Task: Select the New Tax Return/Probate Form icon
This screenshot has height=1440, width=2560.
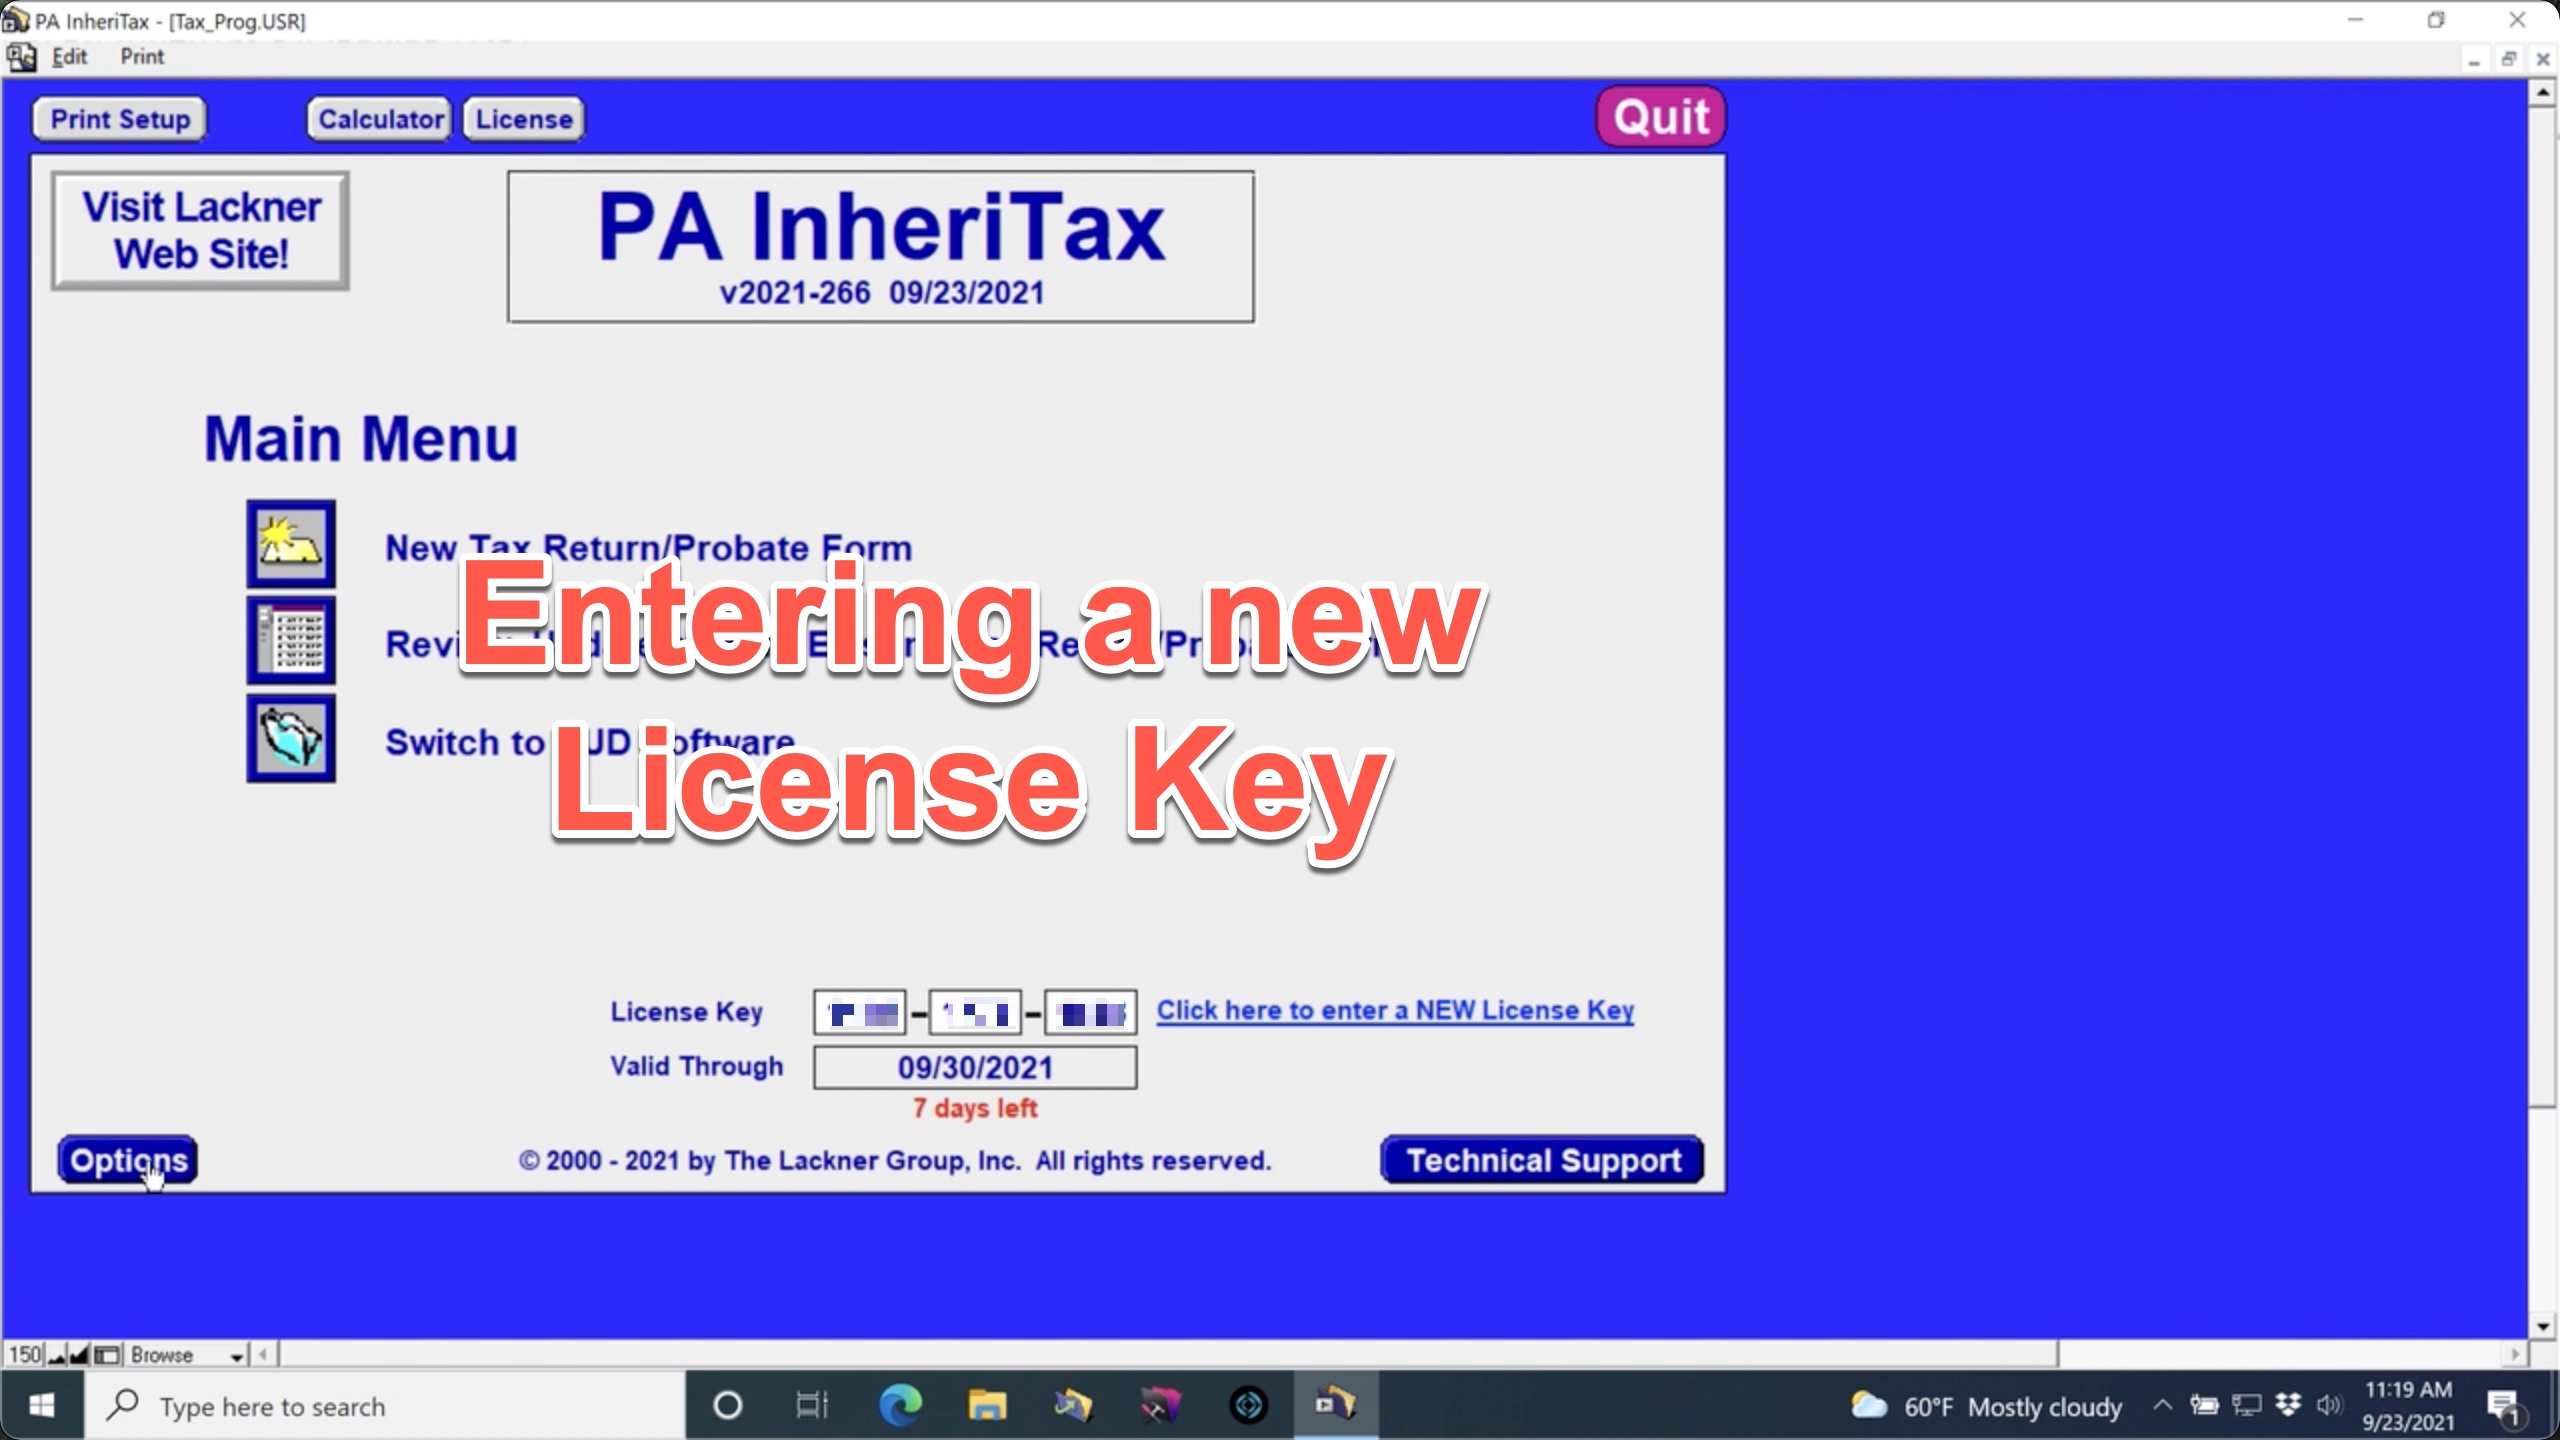Action: click(x=291, y=544)
